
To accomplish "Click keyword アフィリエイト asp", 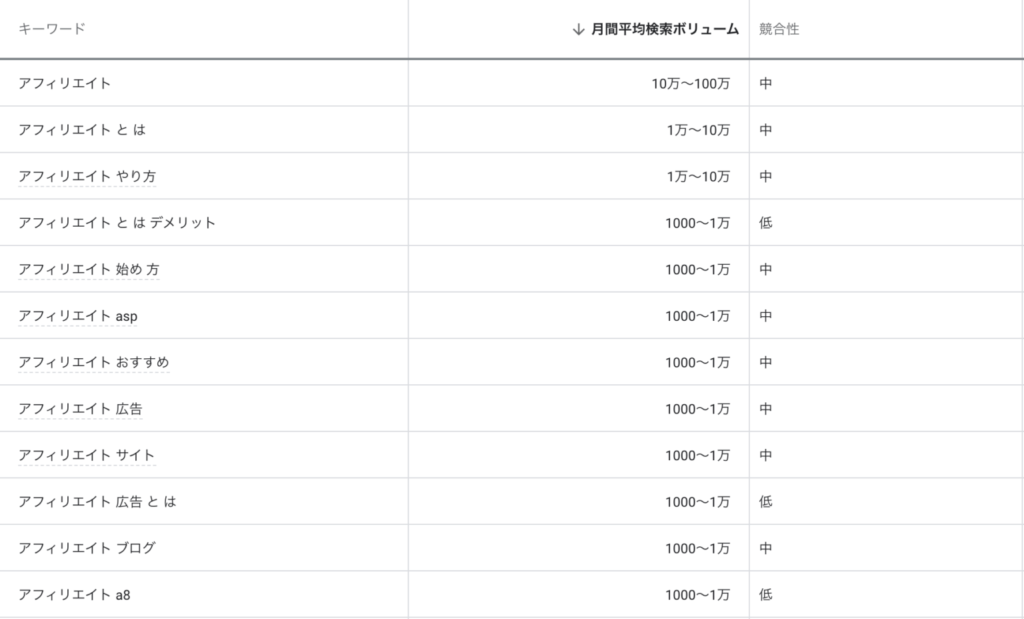I will coord(78,316).
